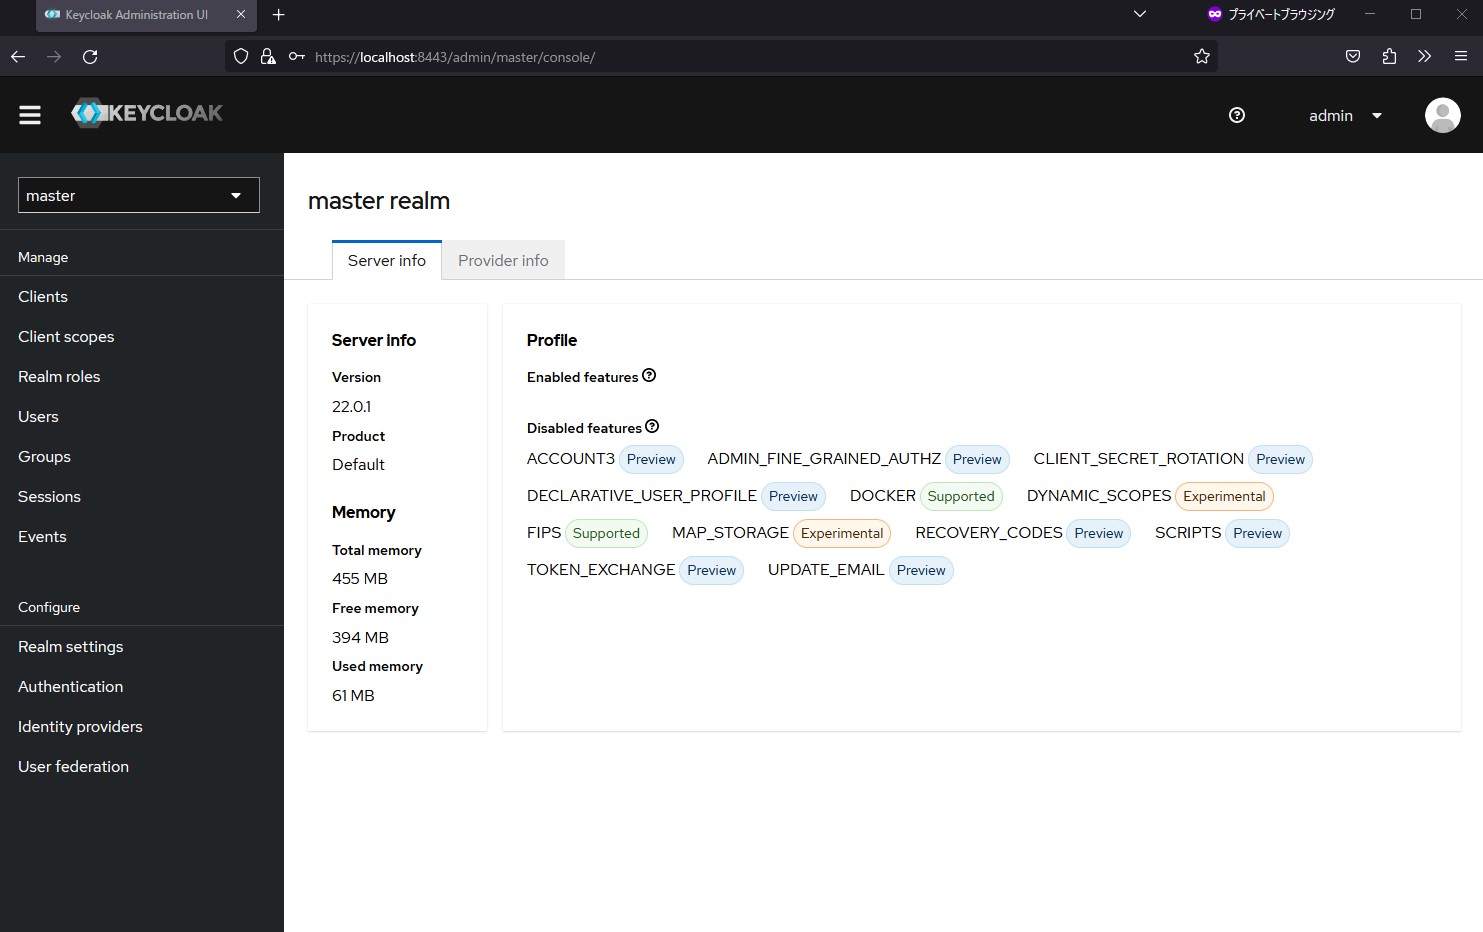
Task: Click the user avatar icon
Action: pyautogui.click(x=1442, y=115)
